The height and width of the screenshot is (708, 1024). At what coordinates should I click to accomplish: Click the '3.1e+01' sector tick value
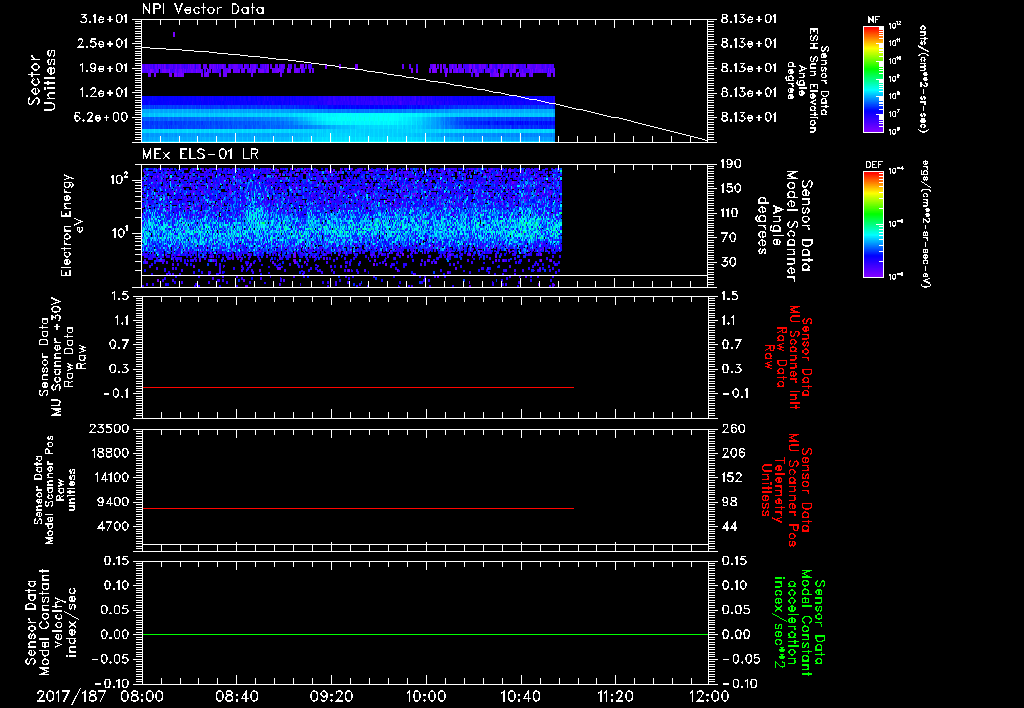(104, 19)
